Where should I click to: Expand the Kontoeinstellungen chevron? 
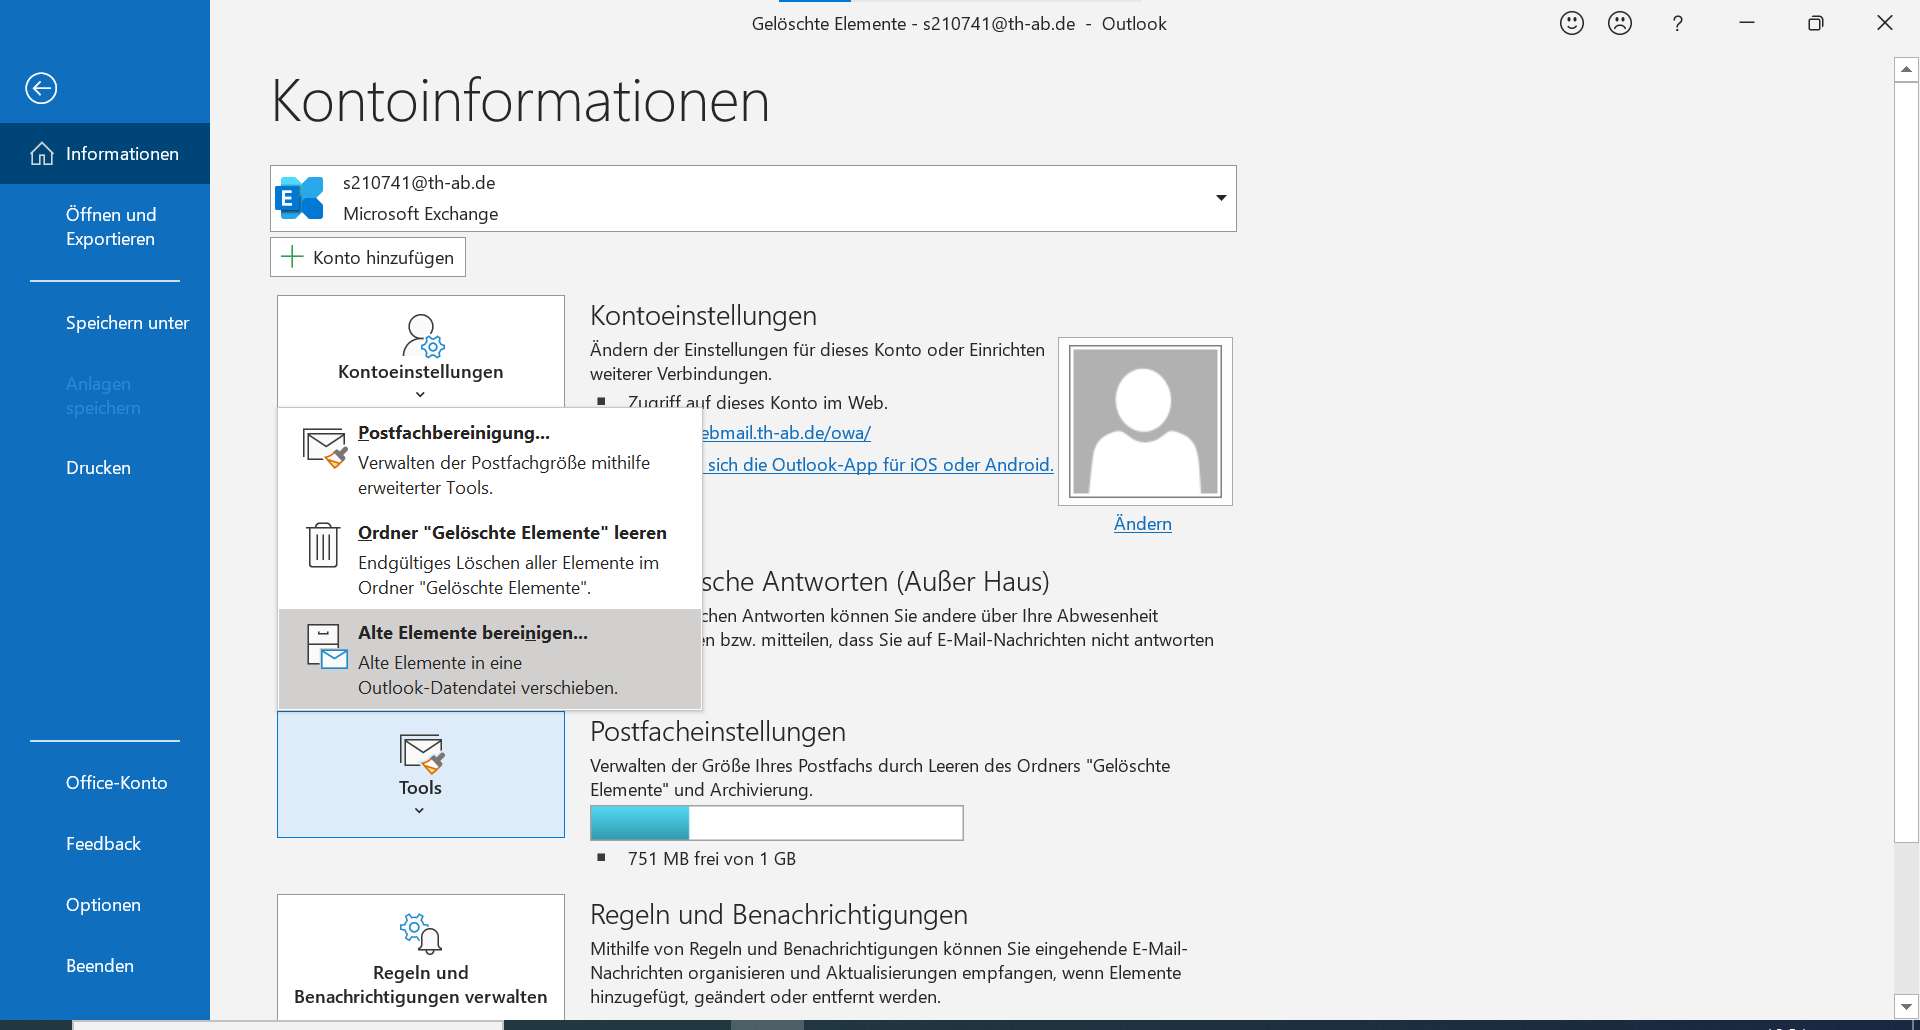[420, 394]
